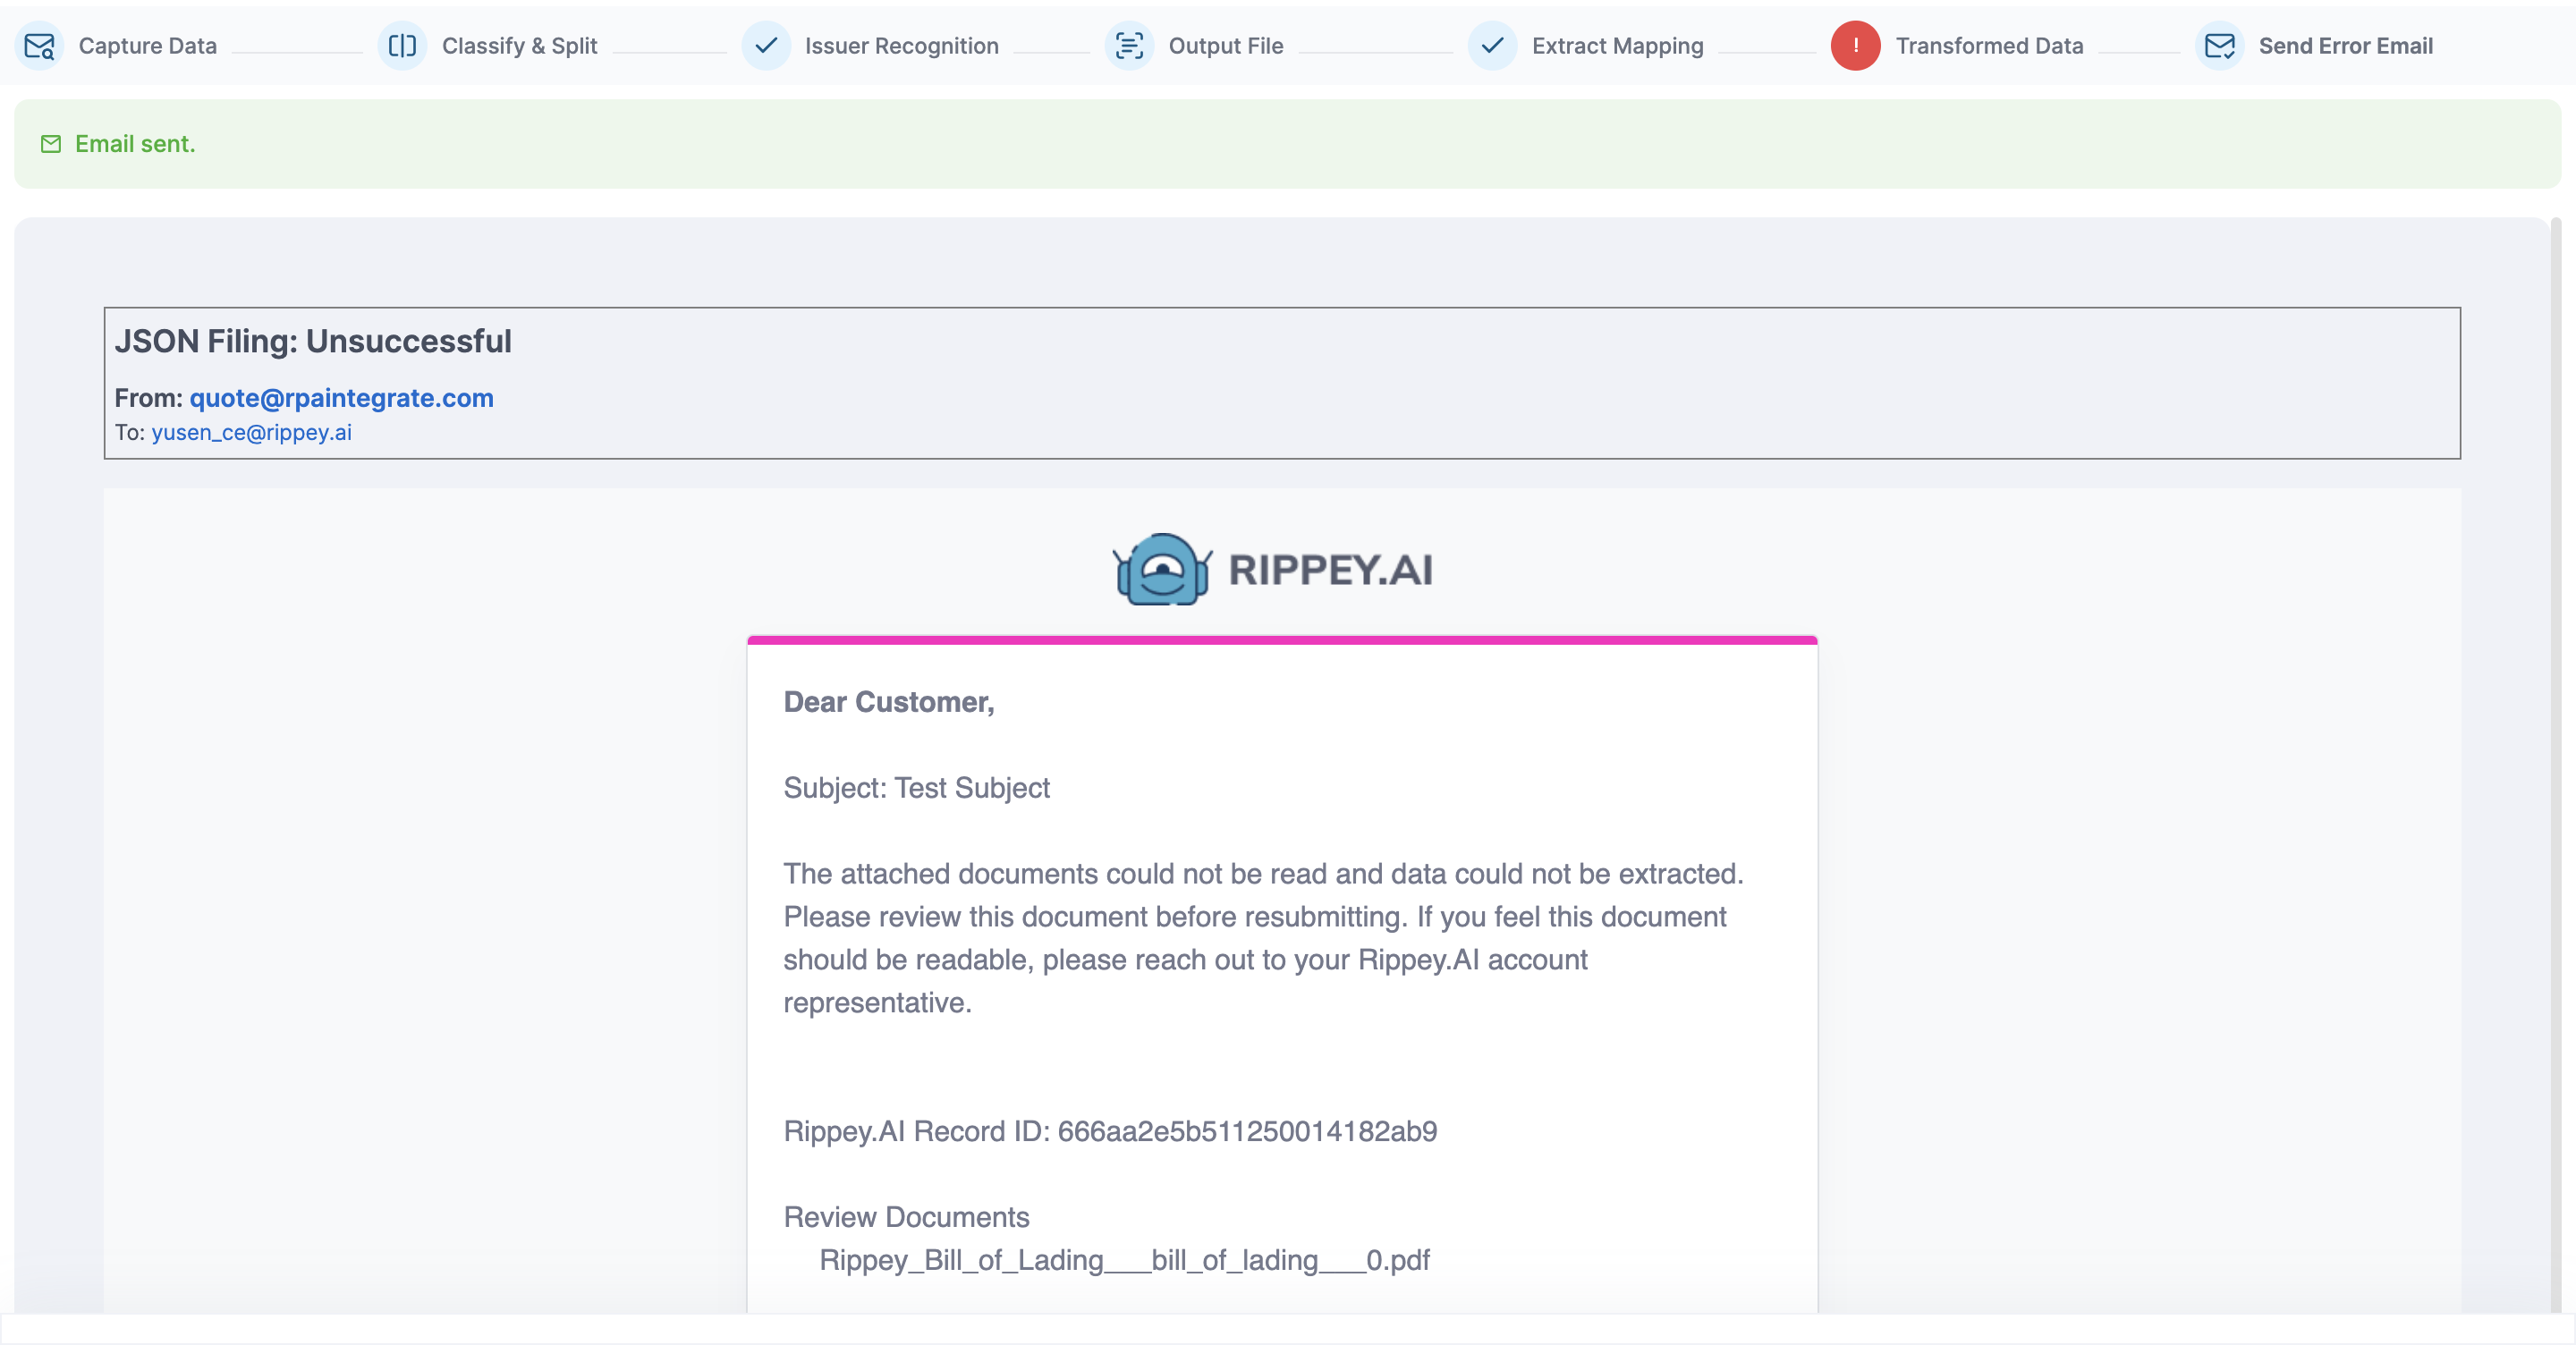This screenshot has height=1345, width=2576.
Task: Click the Rippey_Bill_of_Lading pdf filename
Action: coord(1124,1260)
